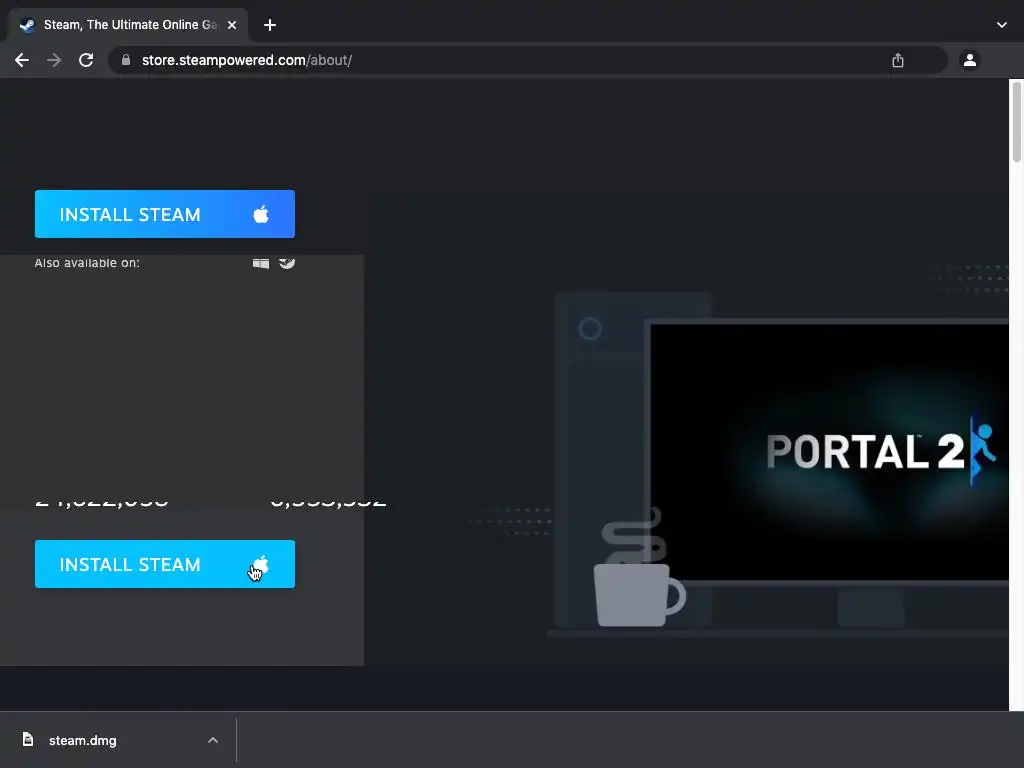
Task: Click the Steam favicon on the tab
Action: (x=27, y=25)
